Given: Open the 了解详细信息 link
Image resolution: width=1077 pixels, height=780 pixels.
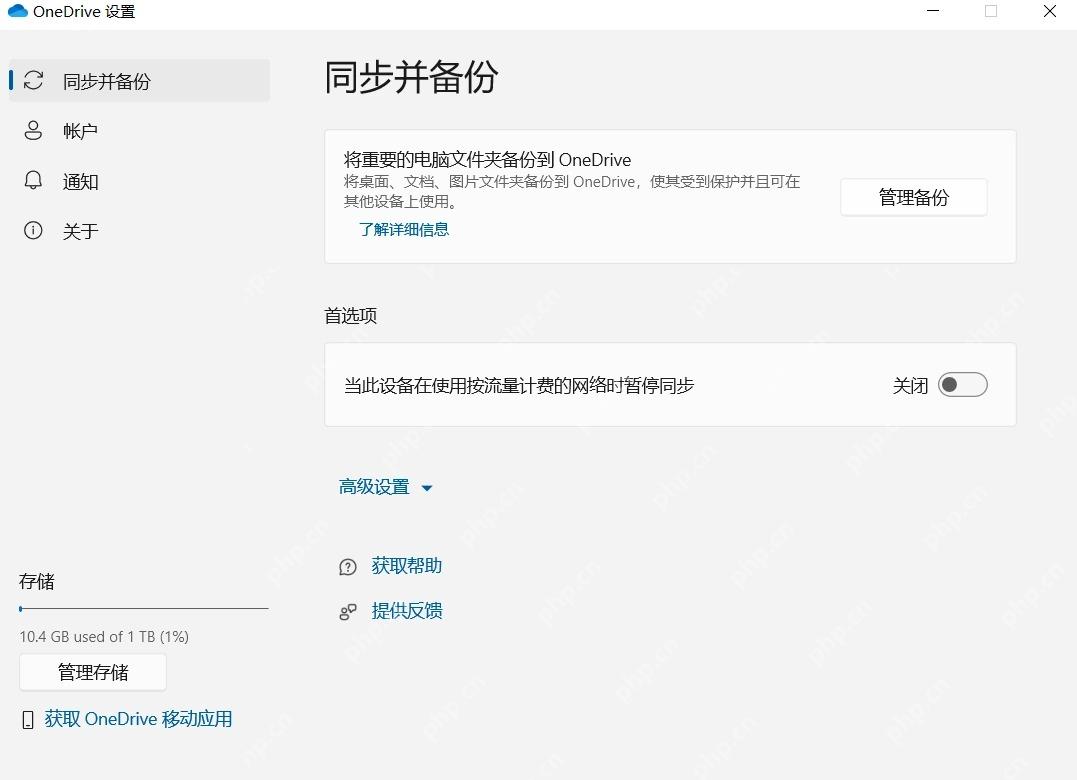Looking at the screenshot, I should [404, 229].
